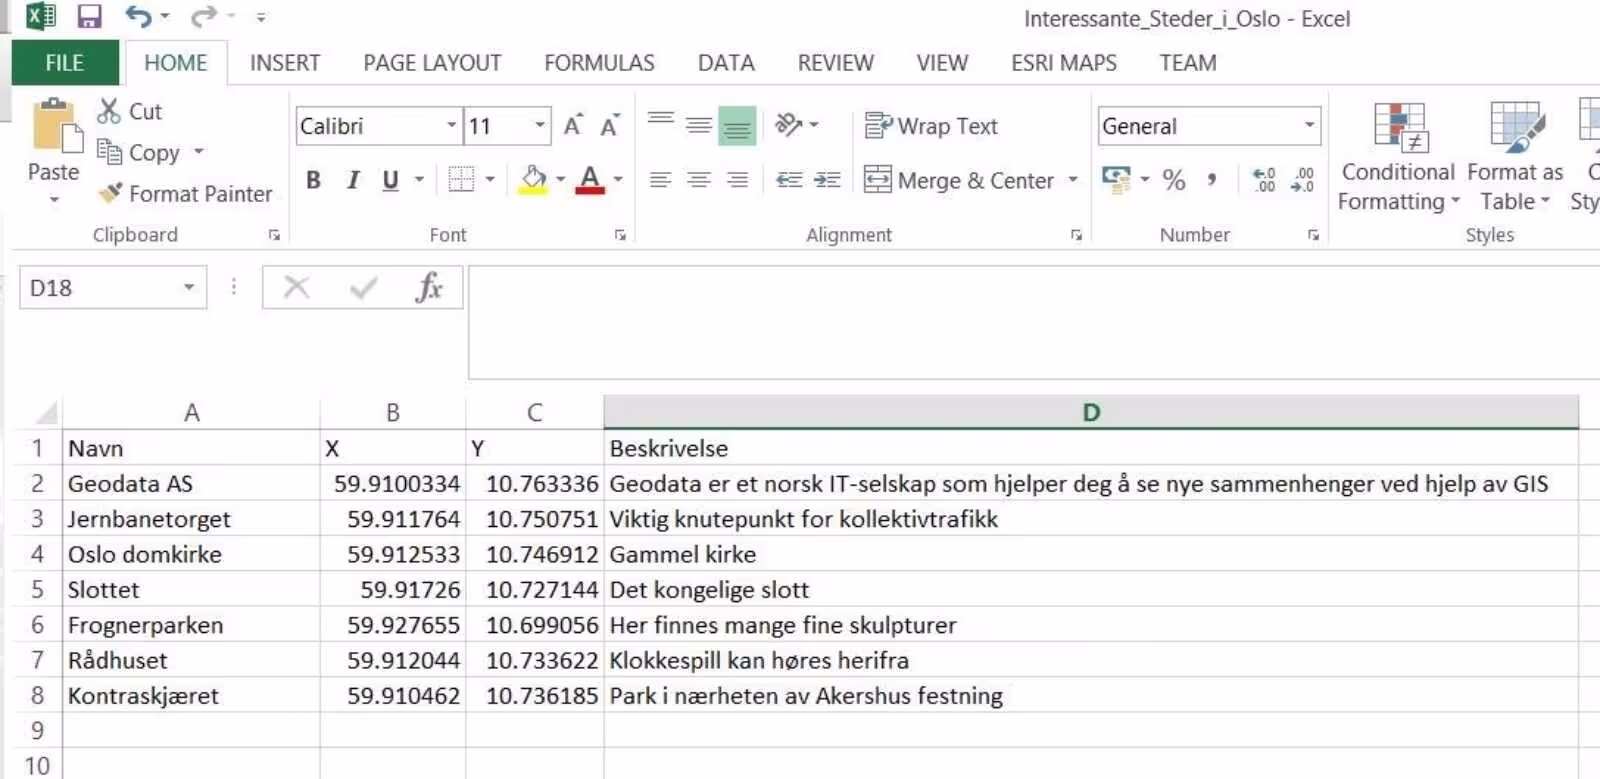1600x779 pixels.
Task: Open Customize Quick Access Toolbar arrow
Action: tap(261, 17)
